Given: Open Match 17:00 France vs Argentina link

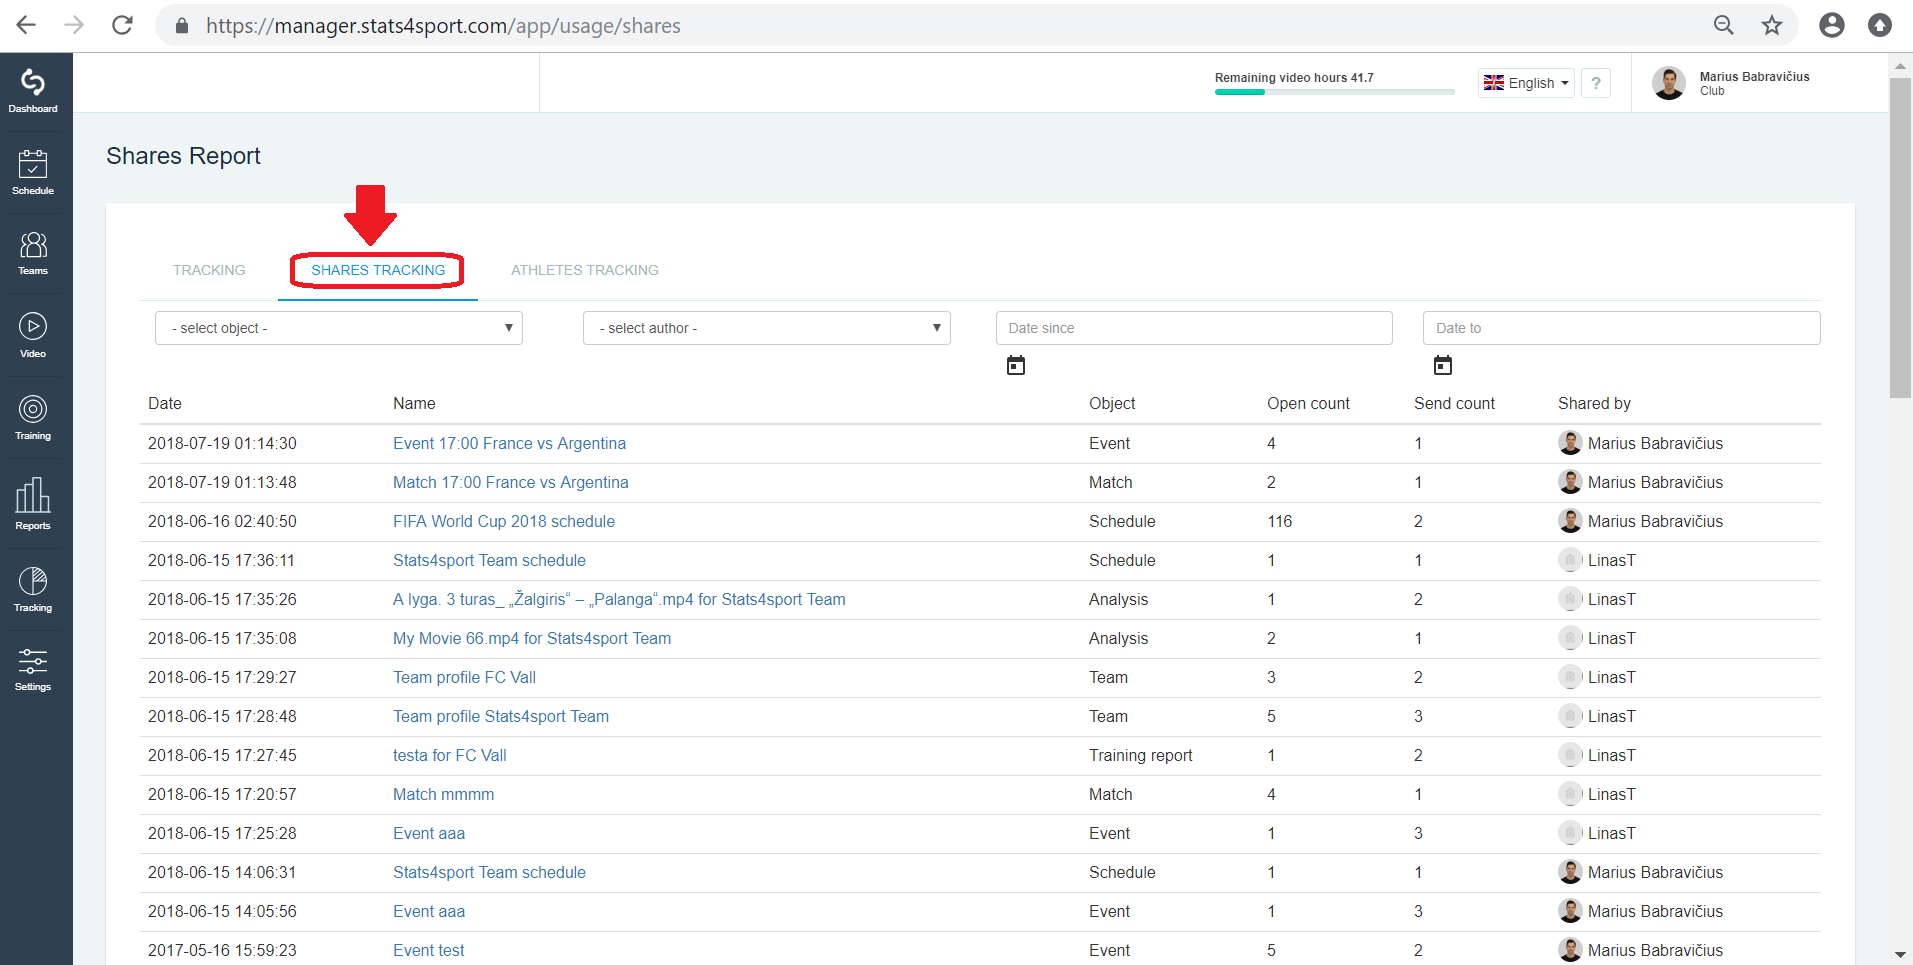Looking at the screenshot, I should click(x=511, y=483).
